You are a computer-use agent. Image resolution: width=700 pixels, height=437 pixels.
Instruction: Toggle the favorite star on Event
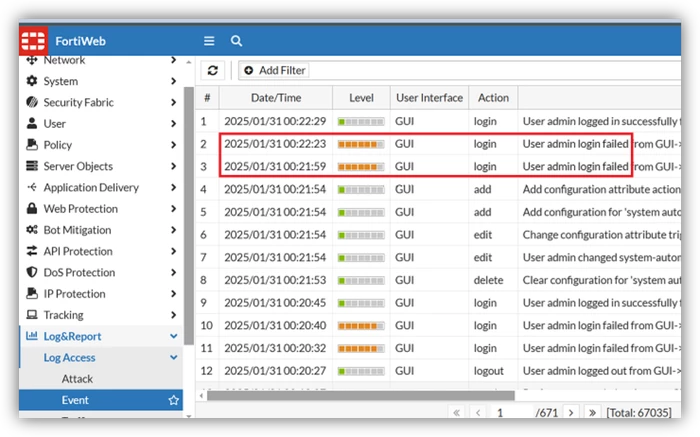[174, 400]
